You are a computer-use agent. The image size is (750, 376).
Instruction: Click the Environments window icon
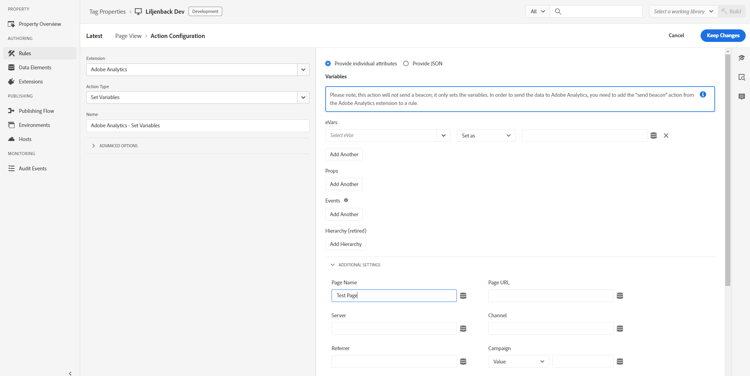tap(11, 125)
